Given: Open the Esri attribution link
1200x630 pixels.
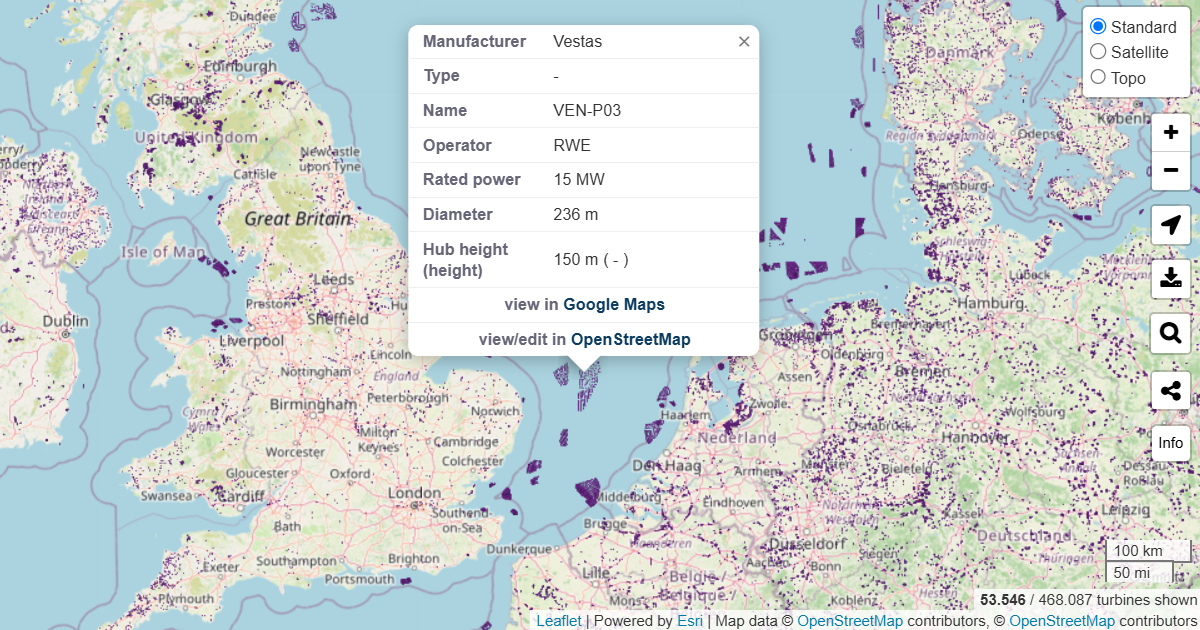Looking at the screenshot, I should [690, 621].
